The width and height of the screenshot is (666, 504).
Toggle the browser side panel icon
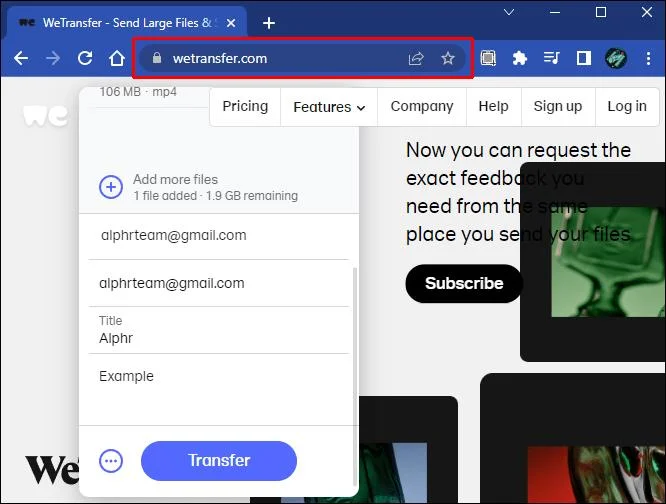pos(584,58)
